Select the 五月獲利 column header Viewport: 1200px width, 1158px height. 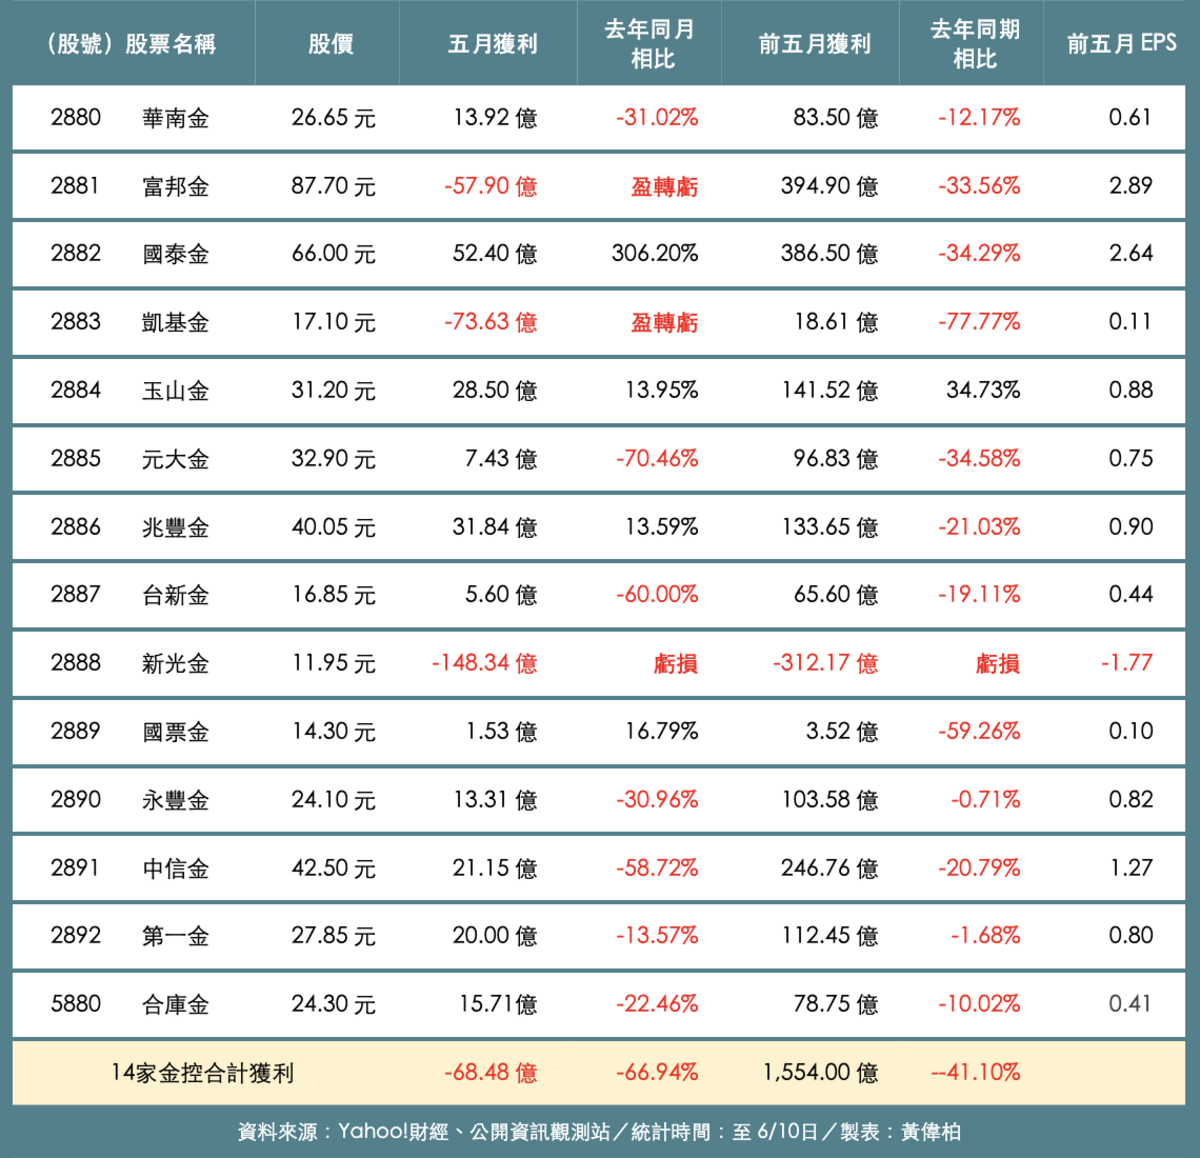pos(490,43)
